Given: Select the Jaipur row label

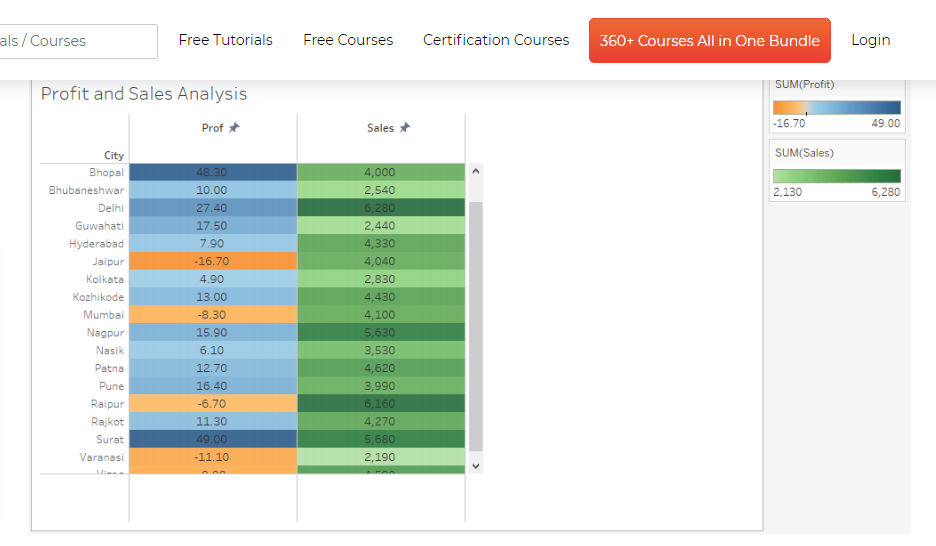Looking at the screenshot, I should pyautogui.click(x=108, y=261).
